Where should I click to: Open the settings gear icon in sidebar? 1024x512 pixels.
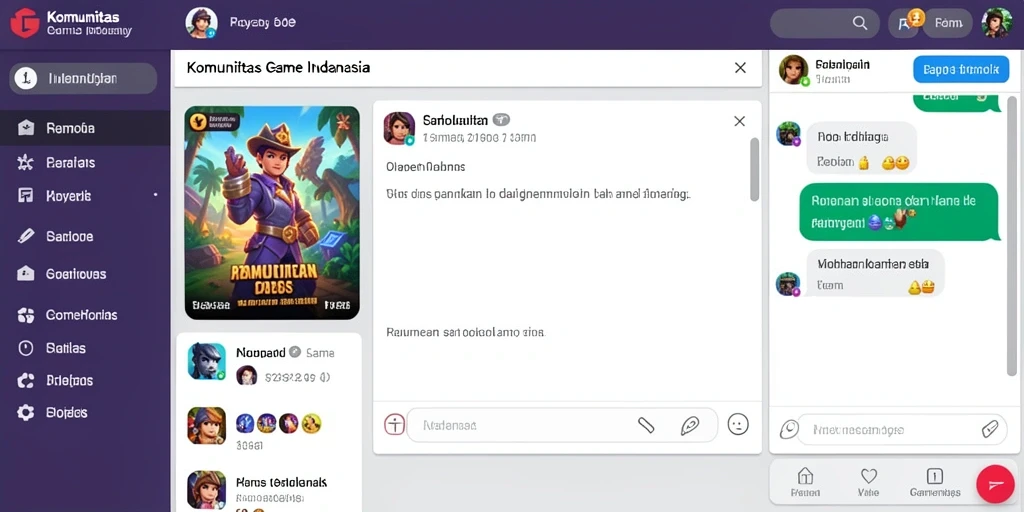tap(25, 412)
